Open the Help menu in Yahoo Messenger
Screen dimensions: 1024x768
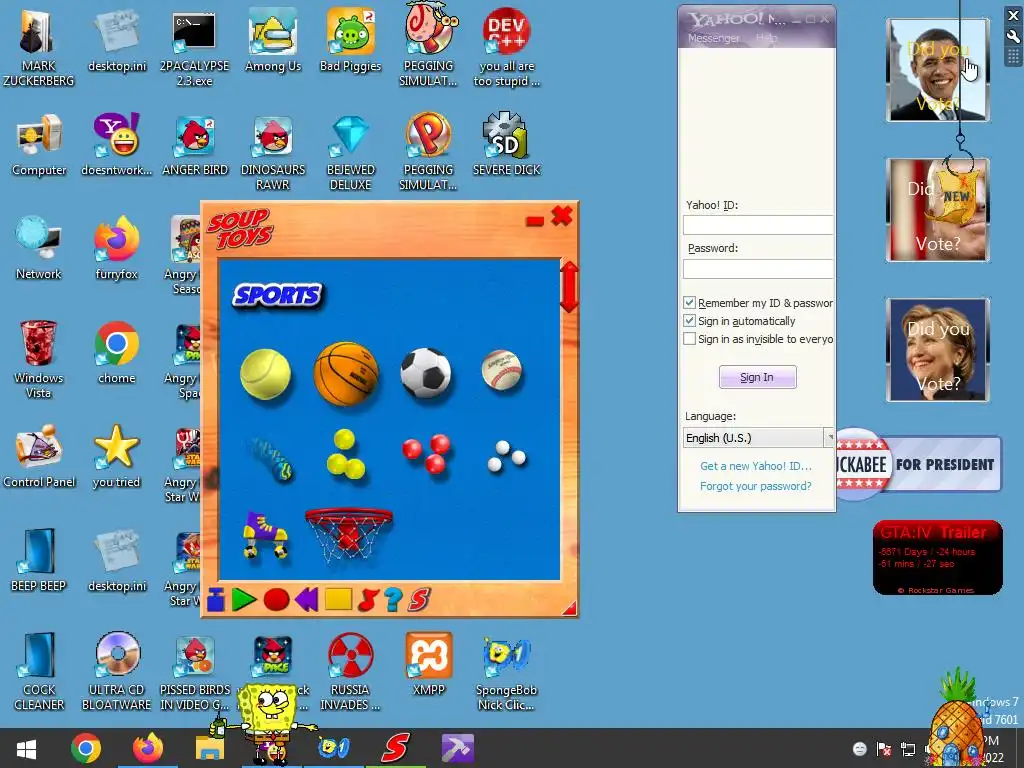point(767,38)
